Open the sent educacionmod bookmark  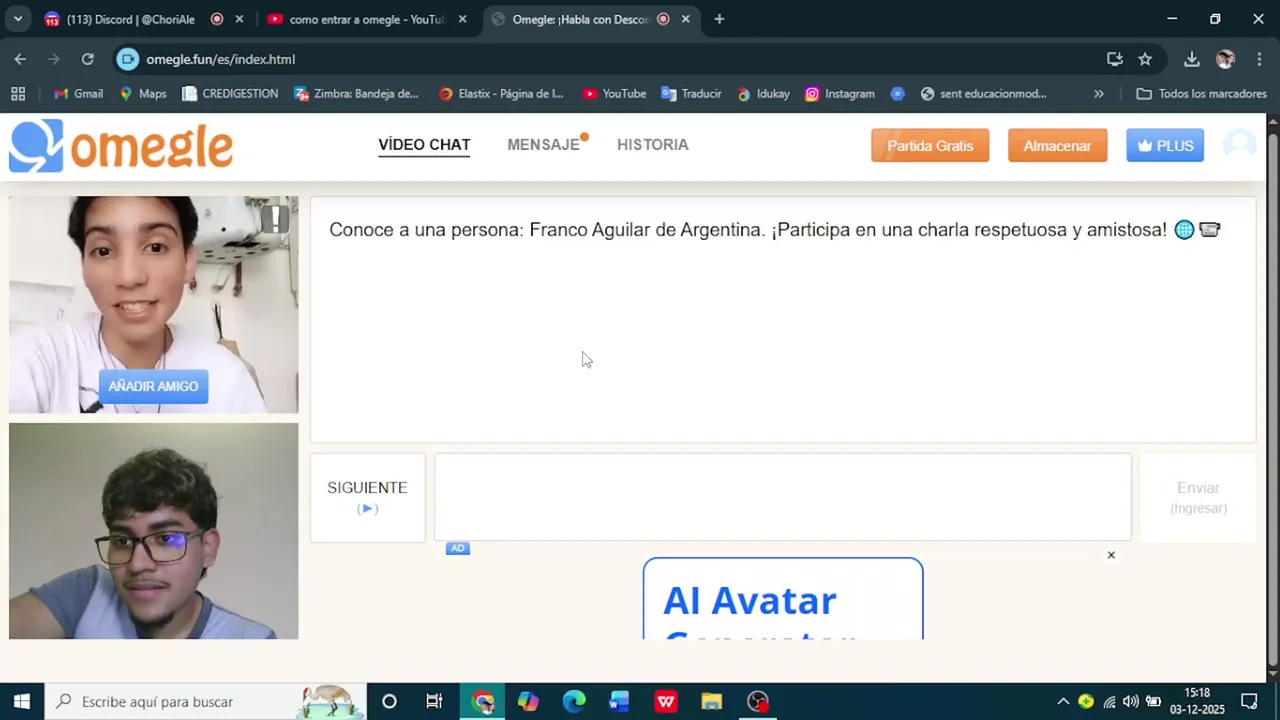tap(983, 93)
